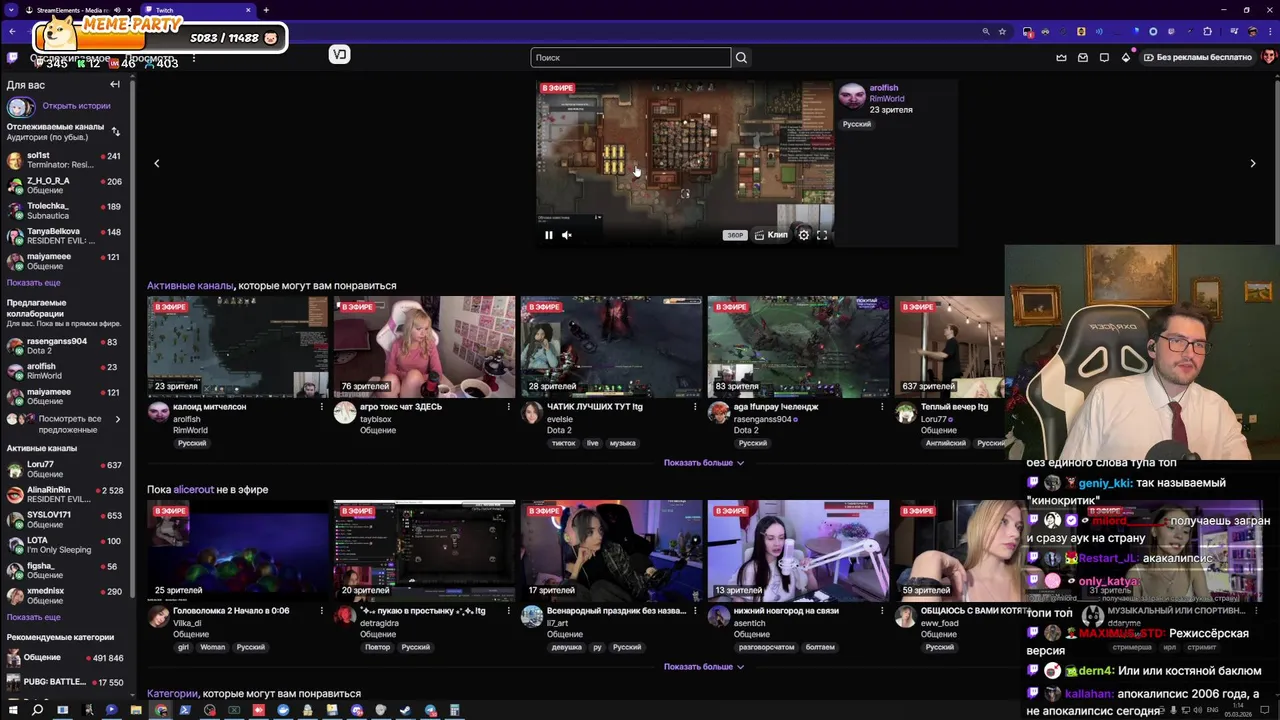Open Windows Start menu
The height and width of the screenshot is (720, 1280).
click(x=13, y=710)
